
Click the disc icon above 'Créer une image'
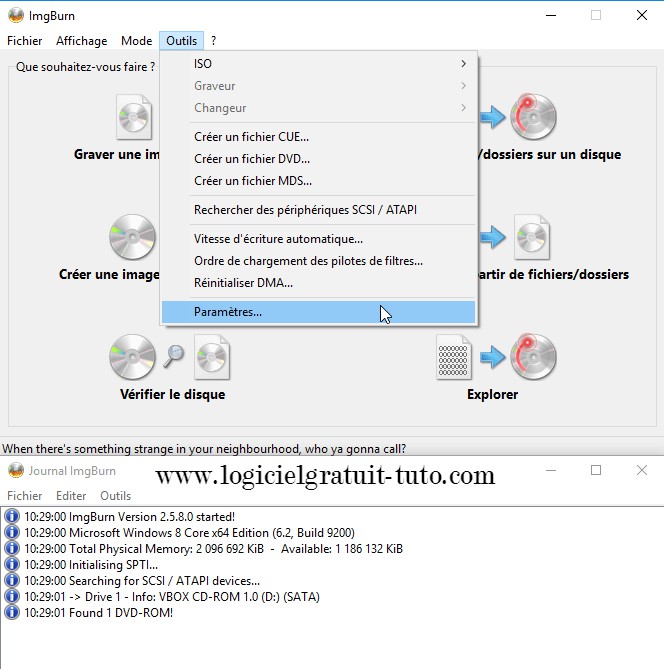click(132, 237)
